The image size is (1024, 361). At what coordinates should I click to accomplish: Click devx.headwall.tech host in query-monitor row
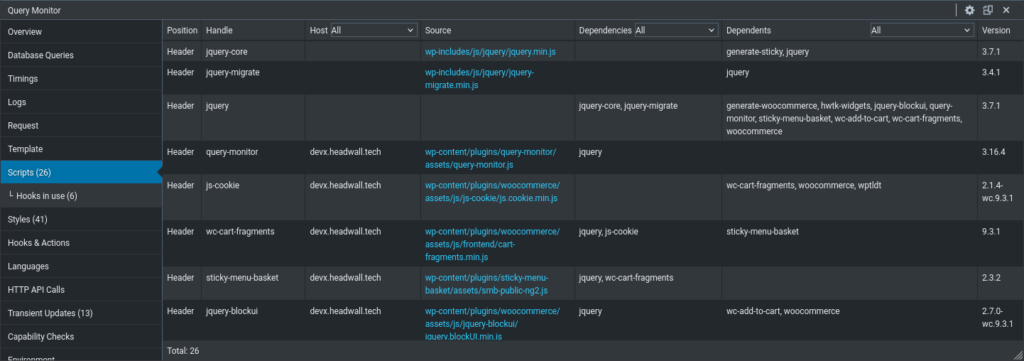point(345,152)
